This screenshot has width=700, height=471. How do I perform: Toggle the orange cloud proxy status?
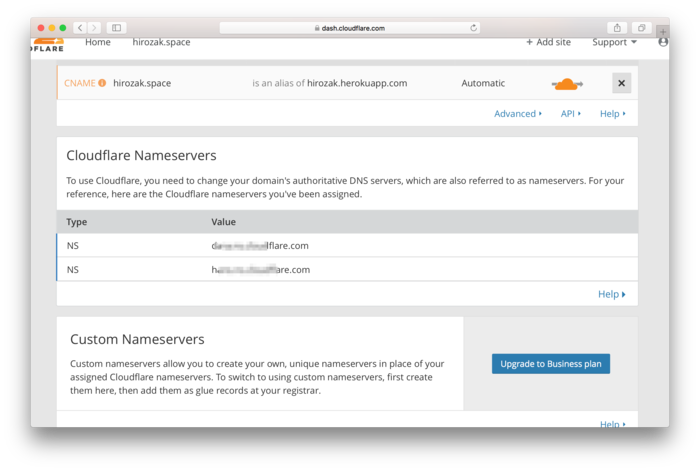567,83
